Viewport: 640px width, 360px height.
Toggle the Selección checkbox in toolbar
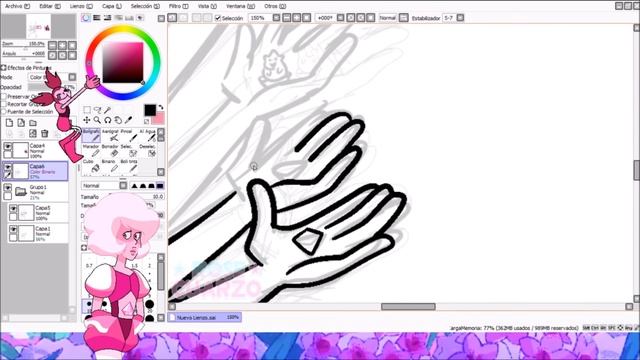218,18
